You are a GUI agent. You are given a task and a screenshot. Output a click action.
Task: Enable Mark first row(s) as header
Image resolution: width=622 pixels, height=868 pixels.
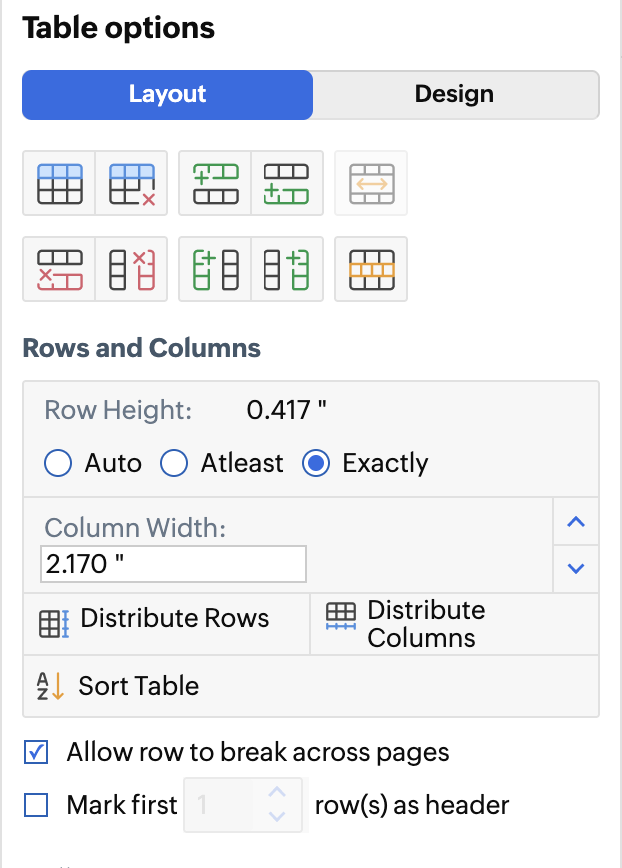36,805
